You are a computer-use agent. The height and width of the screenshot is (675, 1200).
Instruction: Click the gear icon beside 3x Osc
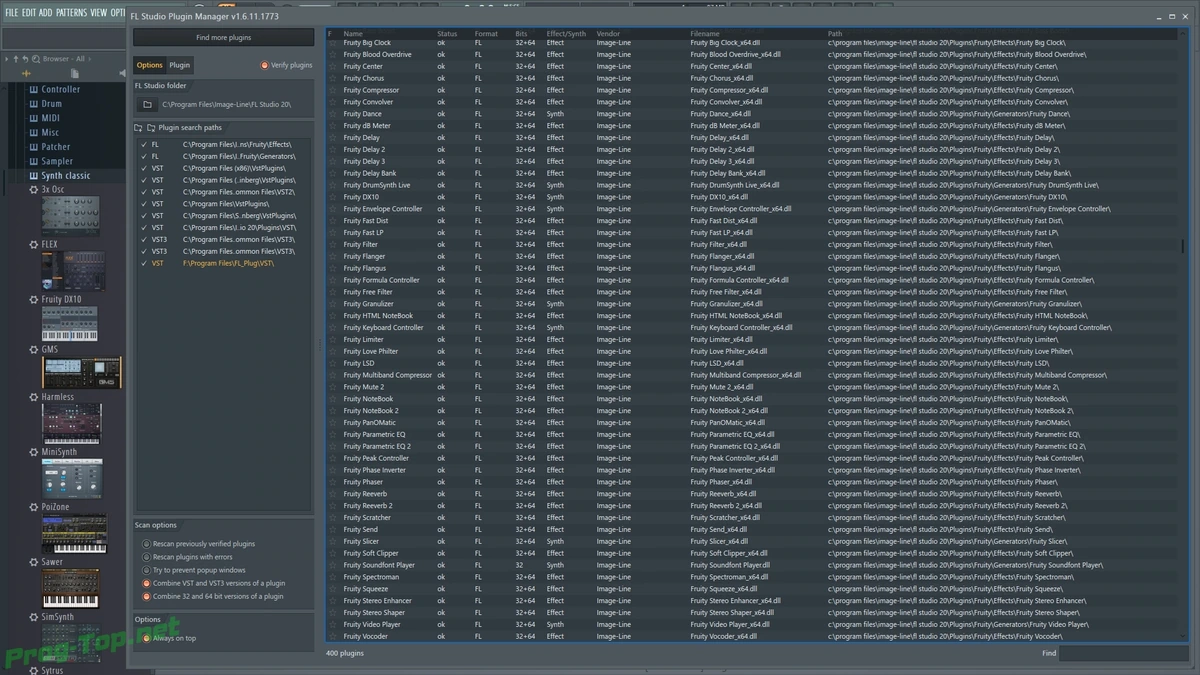coord(34,188)
